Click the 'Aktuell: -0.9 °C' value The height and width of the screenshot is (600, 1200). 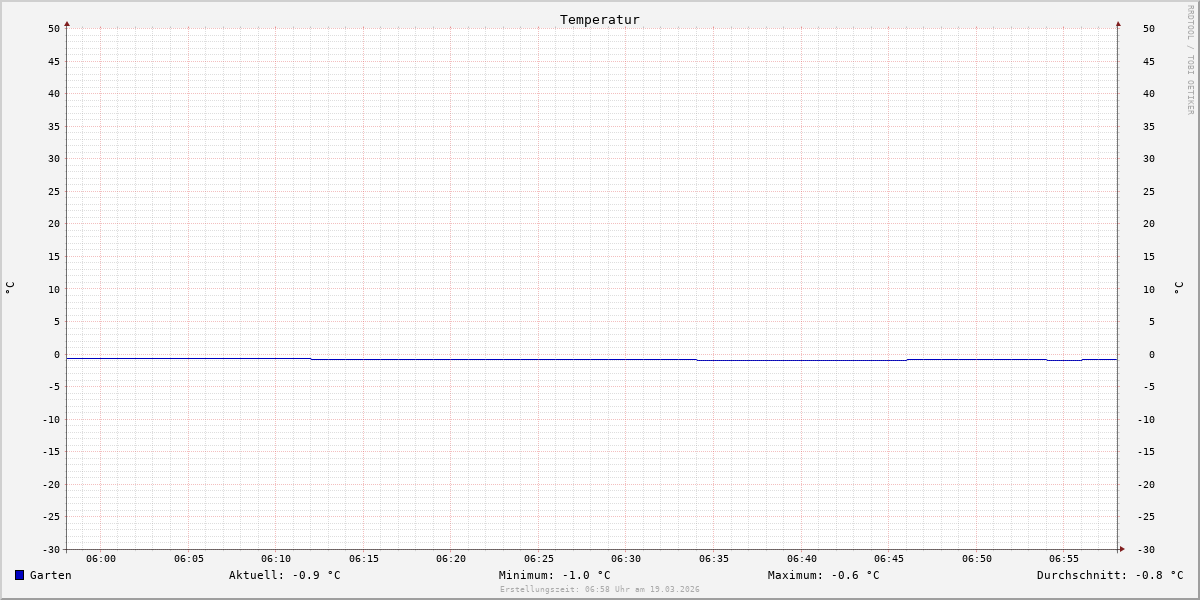click(285, 575)
